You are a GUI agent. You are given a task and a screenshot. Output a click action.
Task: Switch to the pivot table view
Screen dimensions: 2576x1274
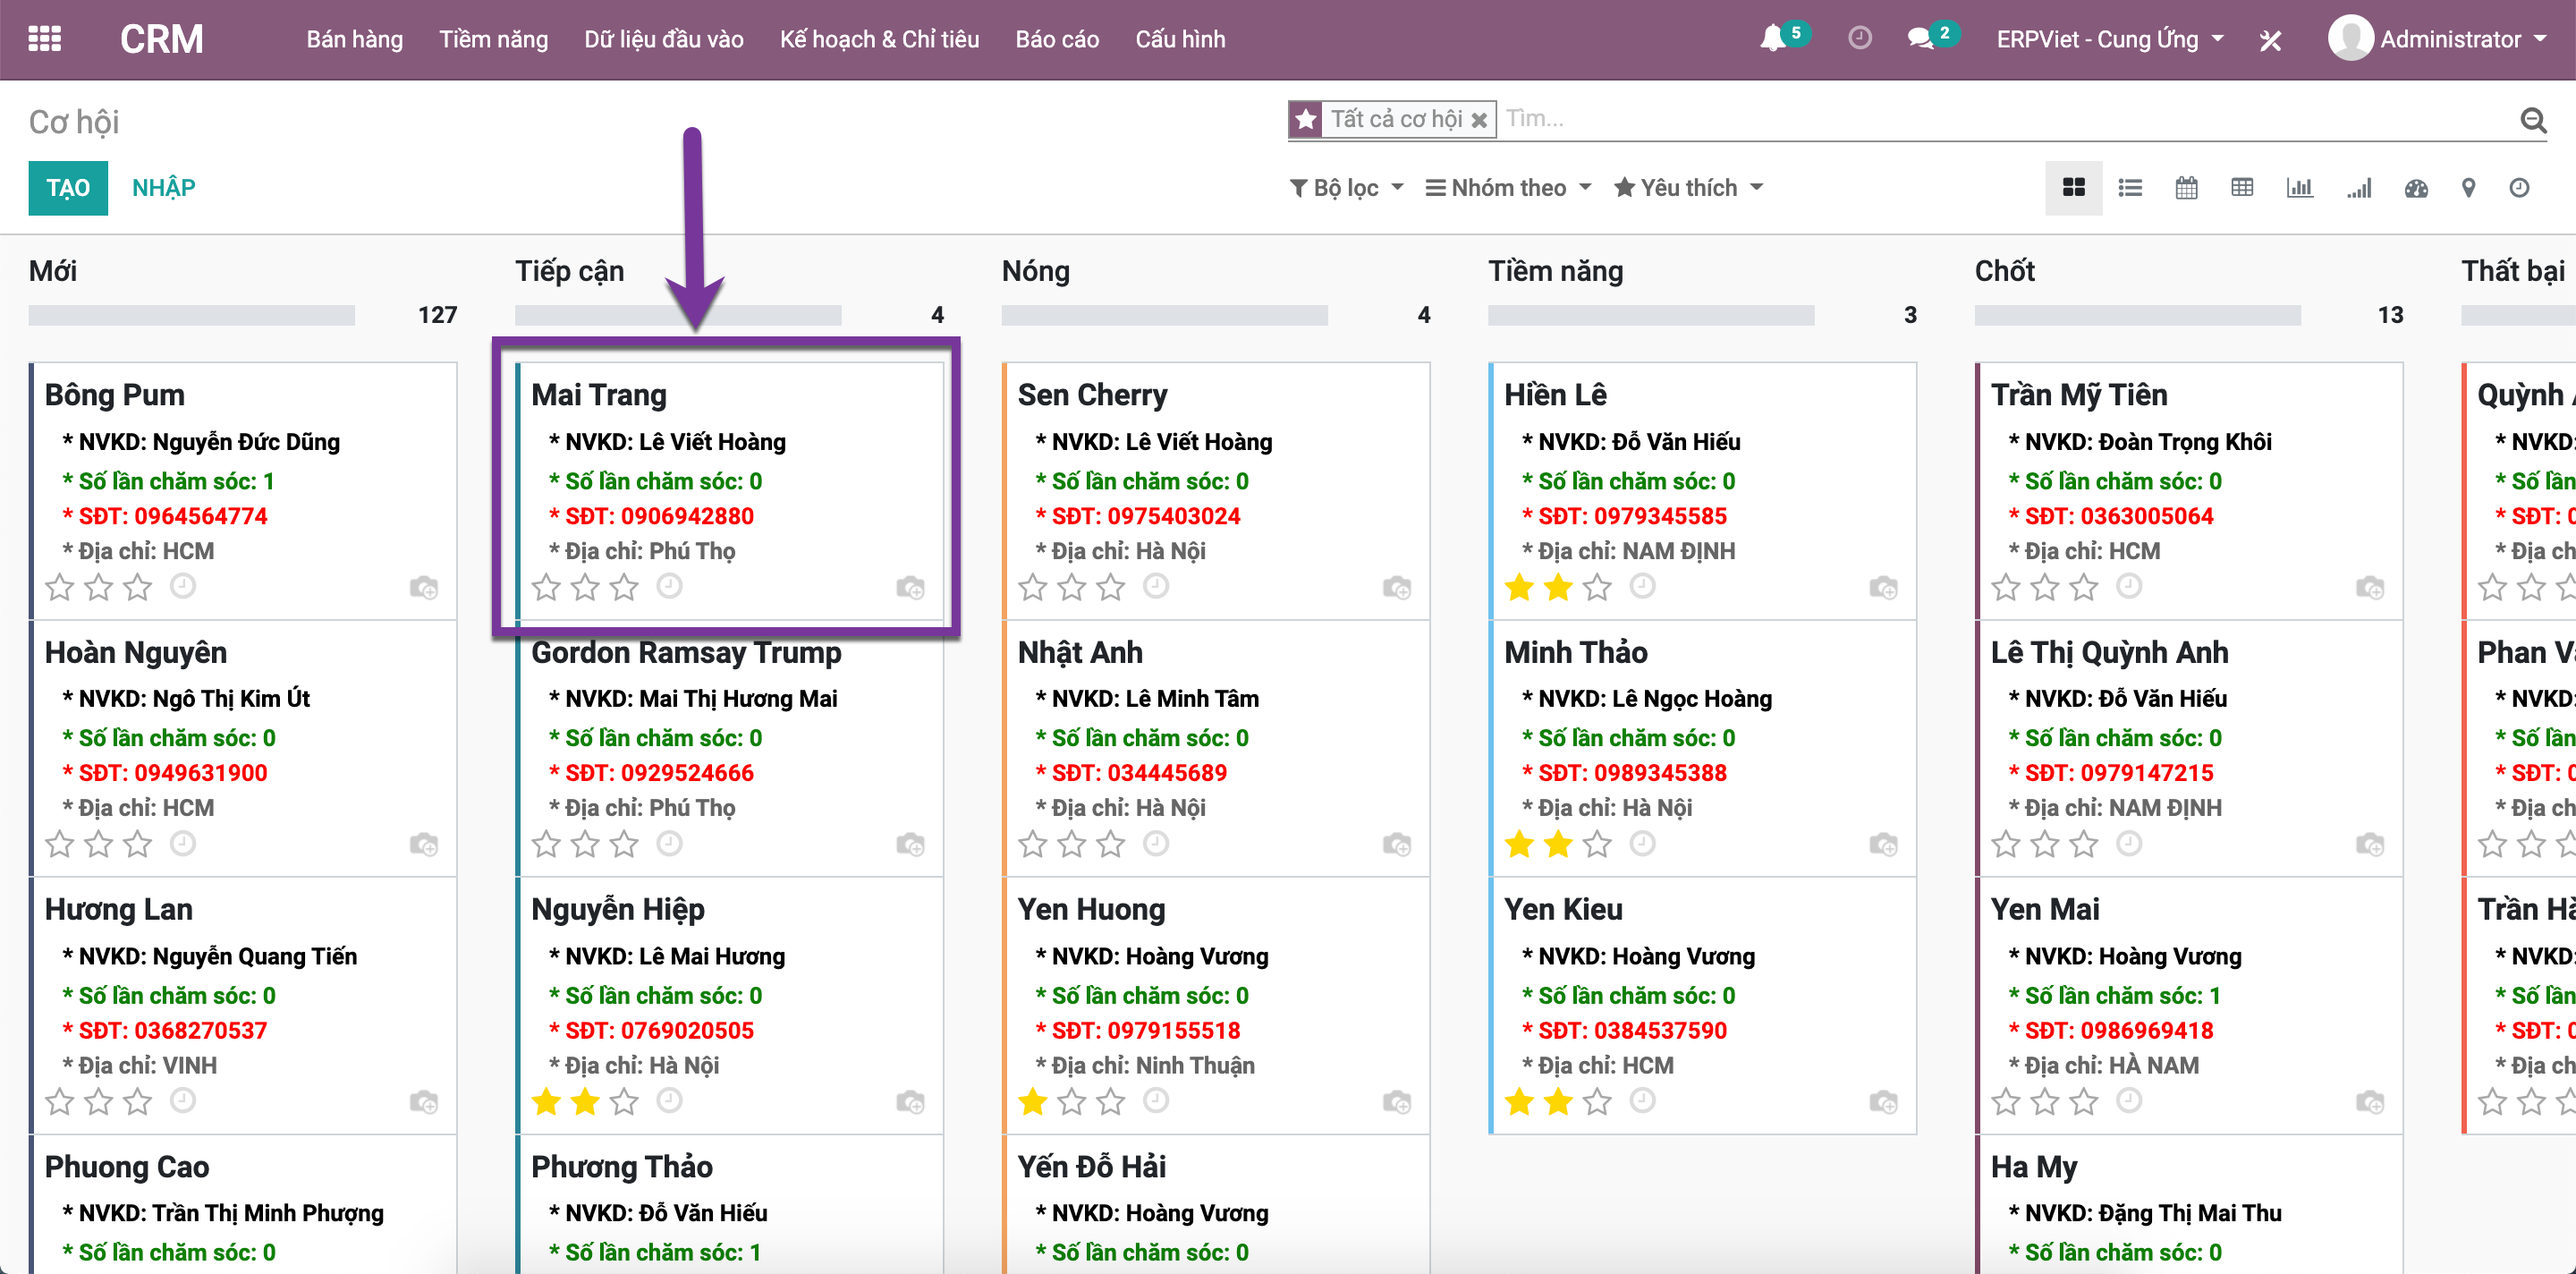point(2242,188)
